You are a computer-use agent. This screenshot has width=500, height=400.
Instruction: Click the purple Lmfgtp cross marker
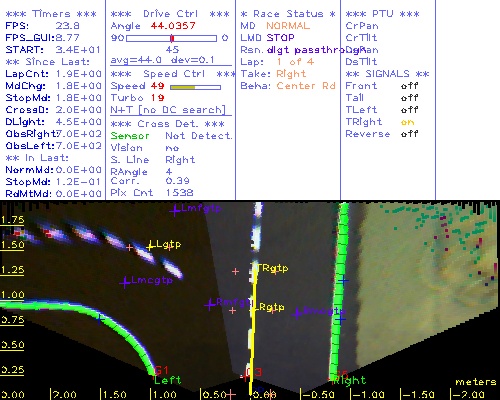coord(174,210)
